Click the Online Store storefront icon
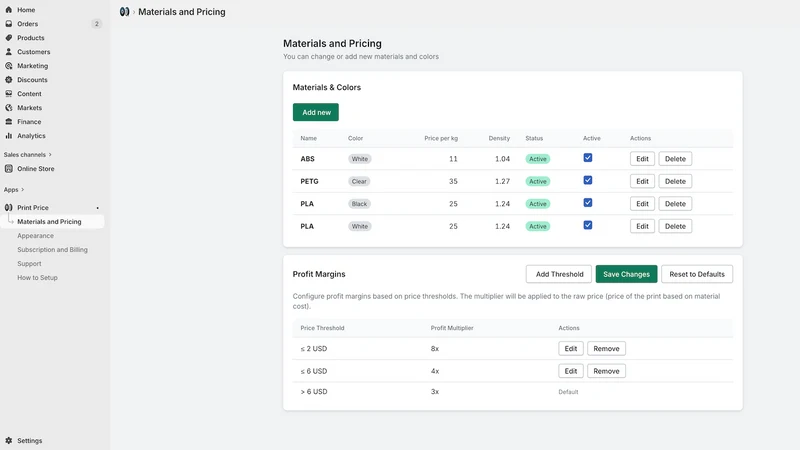 [x=9, y=168]
